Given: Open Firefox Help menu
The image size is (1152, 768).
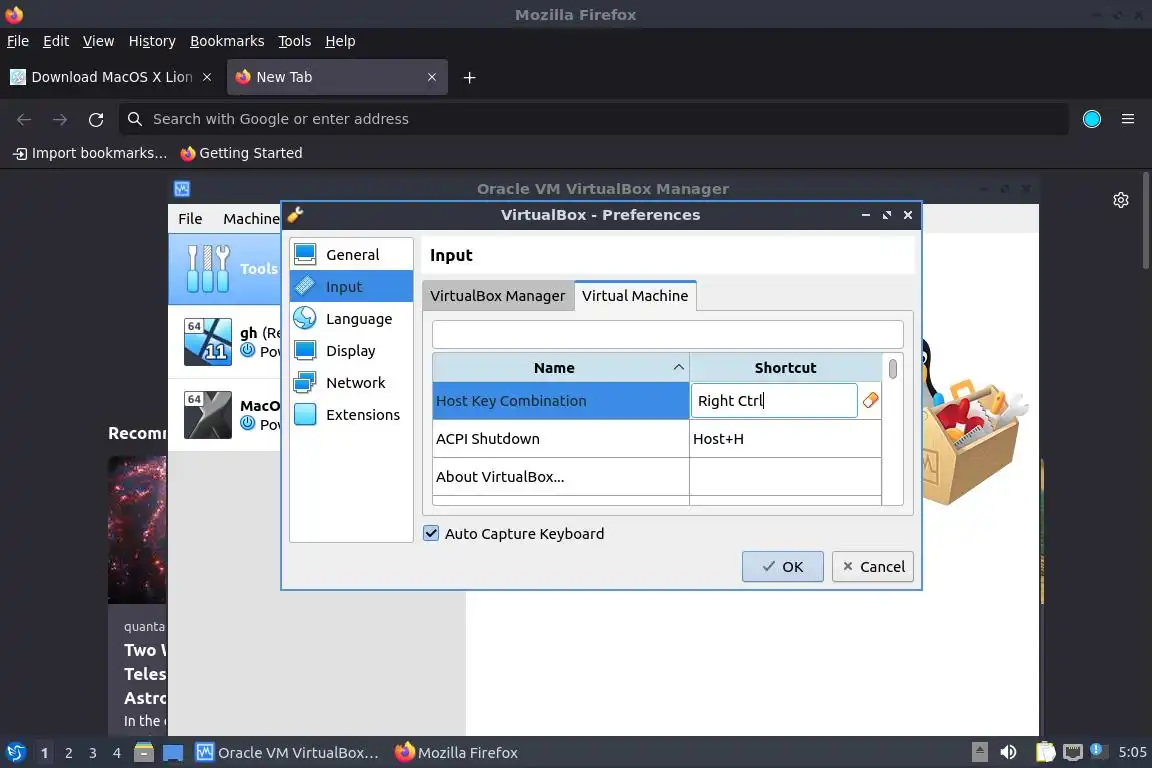Looking at the screenshot, I should [340, 41].
